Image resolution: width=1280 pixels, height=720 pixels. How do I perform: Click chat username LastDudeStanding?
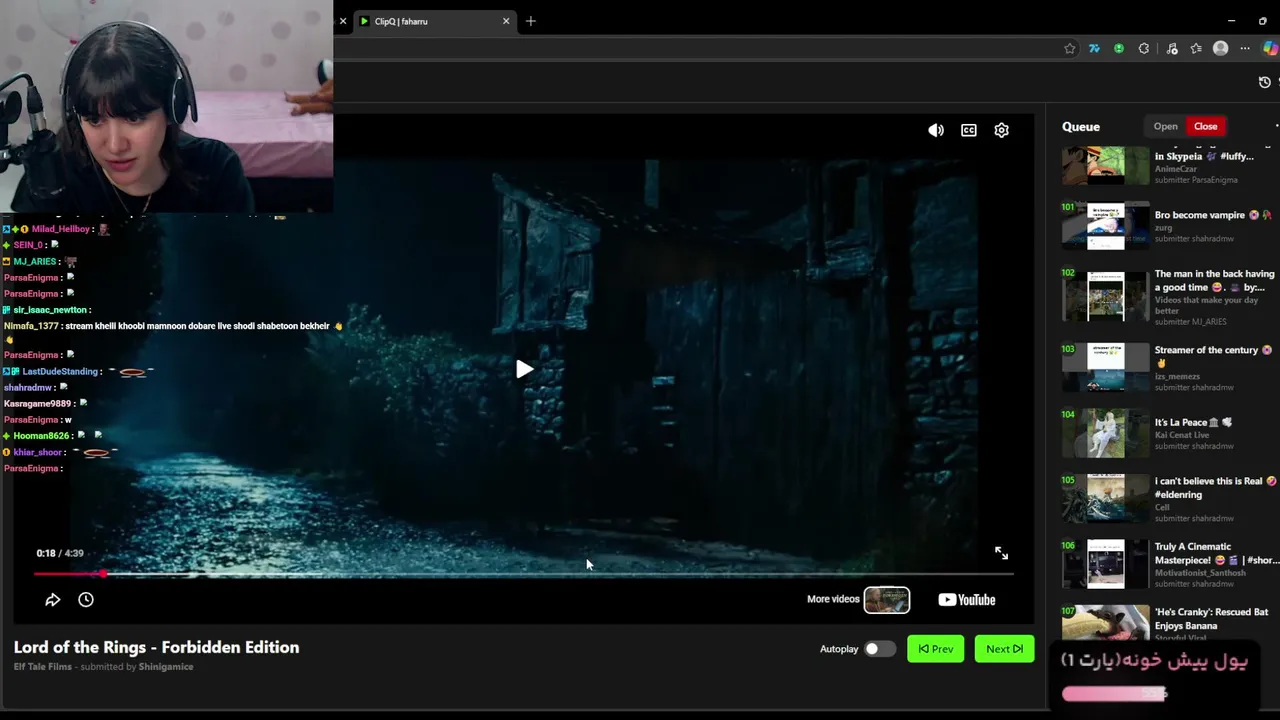pos(60,371)
